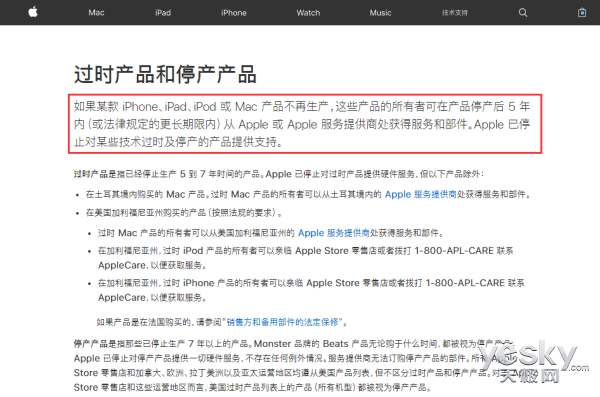Click the paragraph starting 如果某款 iPhone

[x=302, y=124]
